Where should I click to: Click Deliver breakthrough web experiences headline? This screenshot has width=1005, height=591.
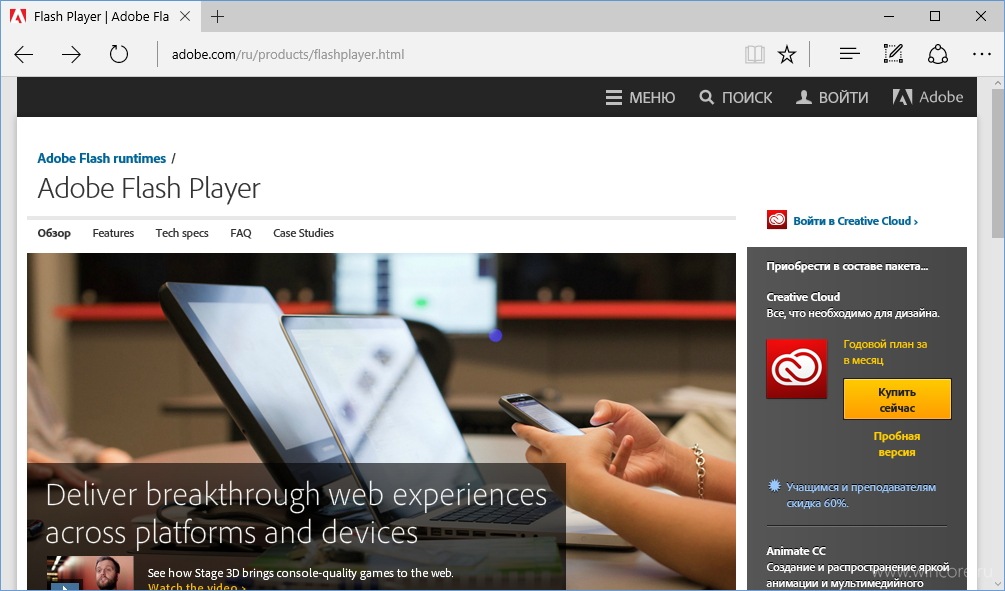point(296,514)
